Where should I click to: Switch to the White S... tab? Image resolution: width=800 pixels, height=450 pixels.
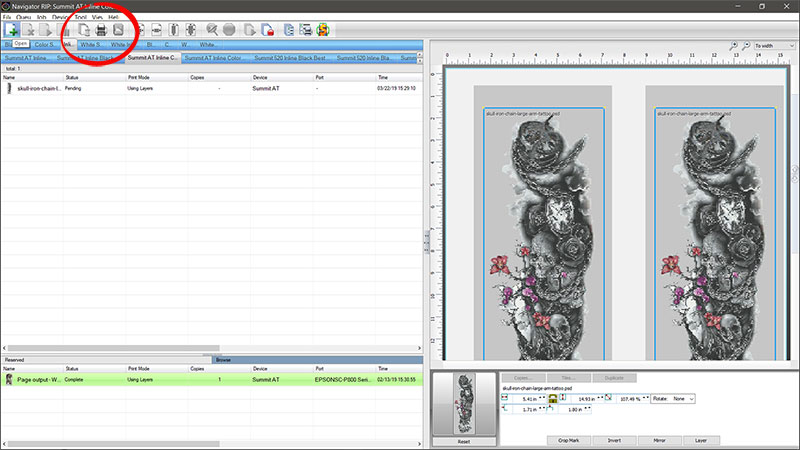tap(91, 45)
